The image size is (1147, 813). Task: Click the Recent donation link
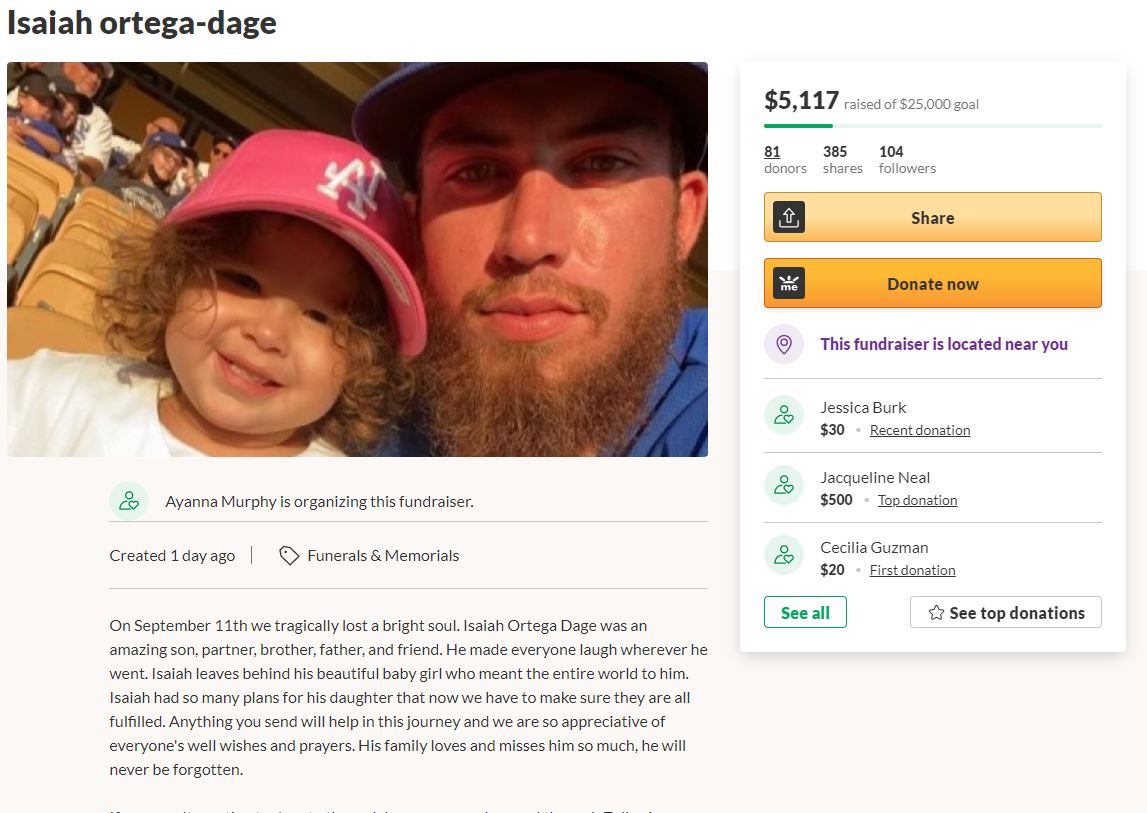click(920, 431)
